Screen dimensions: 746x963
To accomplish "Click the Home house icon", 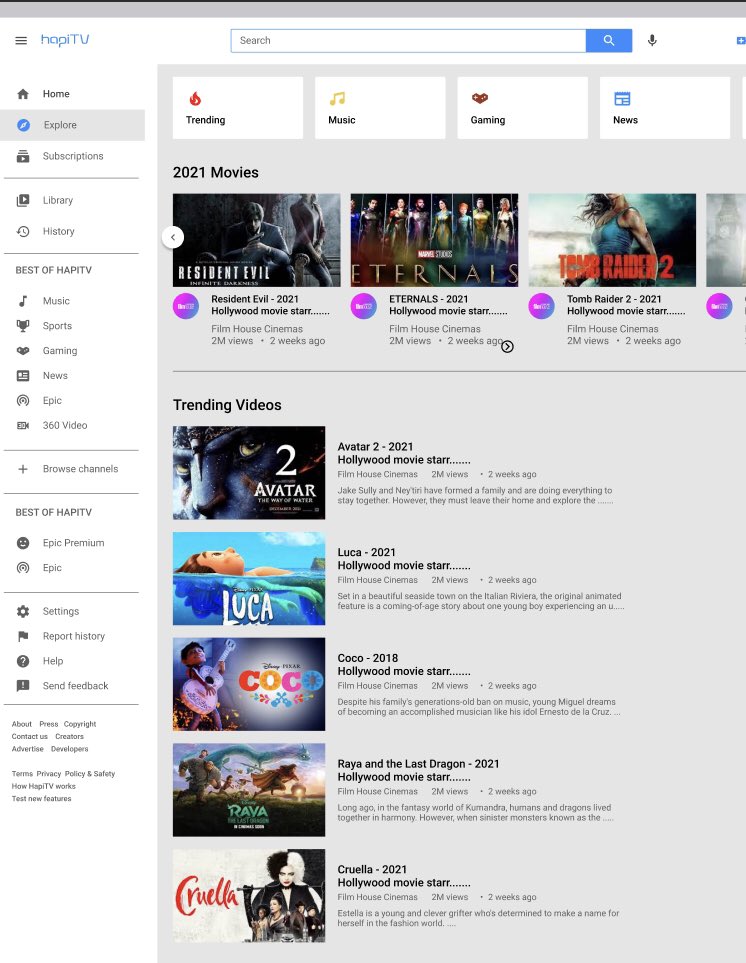I will pos(23,94).
